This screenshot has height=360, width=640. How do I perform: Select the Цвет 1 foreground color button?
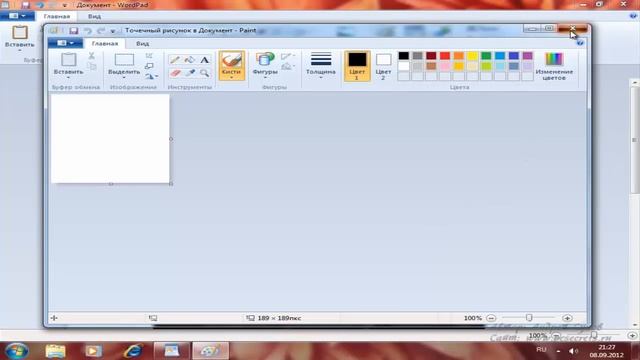point(357,66)
